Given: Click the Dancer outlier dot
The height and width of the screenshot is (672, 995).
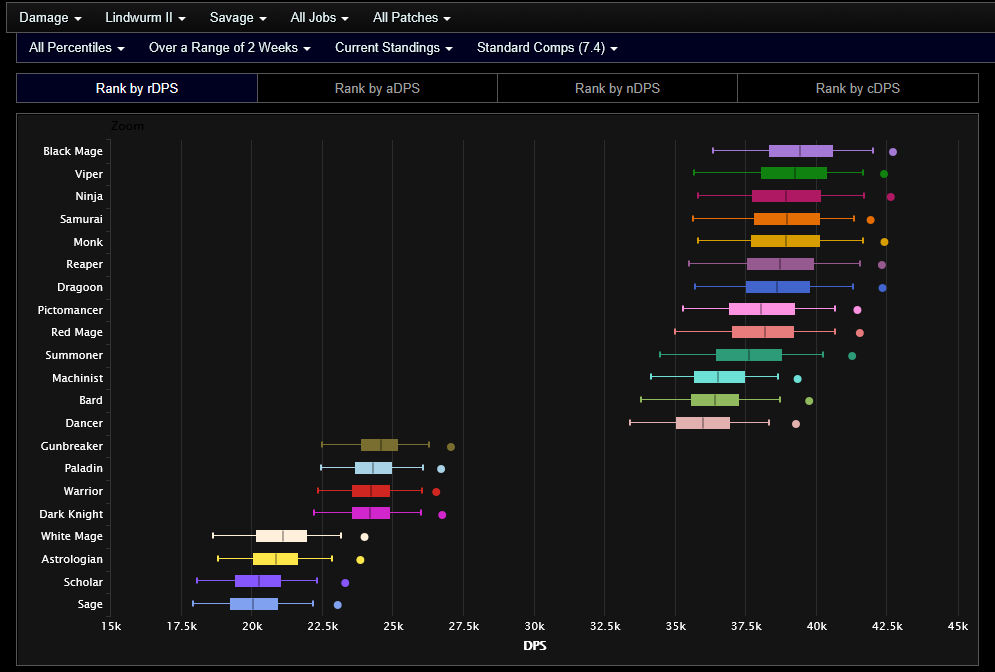Looking at the screenshot, I should point(796,424).
